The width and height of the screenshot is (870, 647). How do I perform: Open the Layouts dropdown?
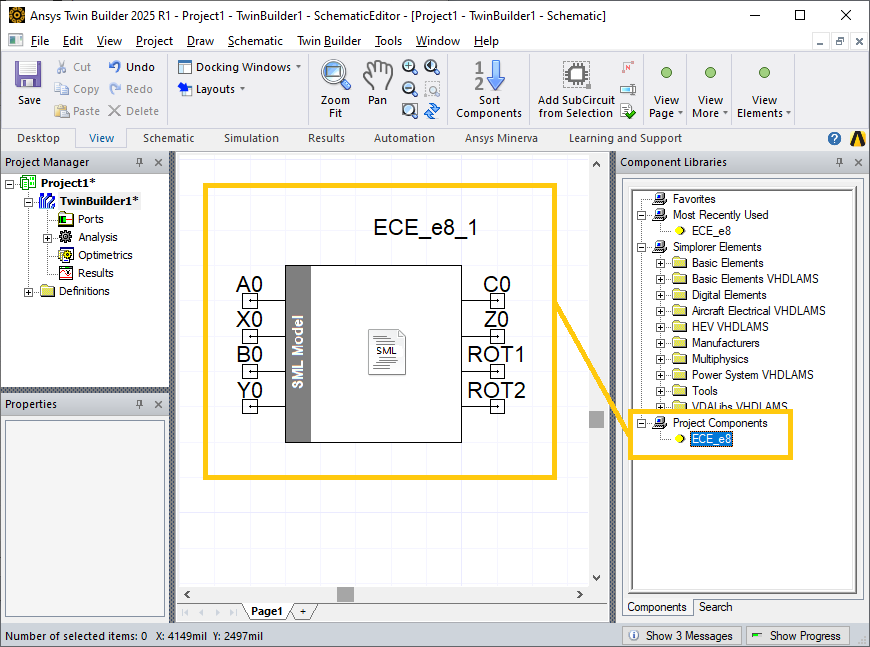coord(211,89)
